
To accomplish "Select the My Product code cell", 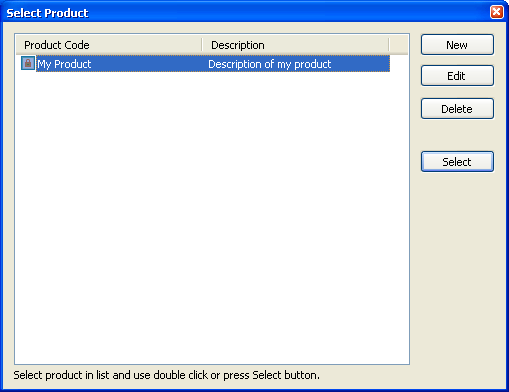I will pyautogui.click(x=64, y=64).
